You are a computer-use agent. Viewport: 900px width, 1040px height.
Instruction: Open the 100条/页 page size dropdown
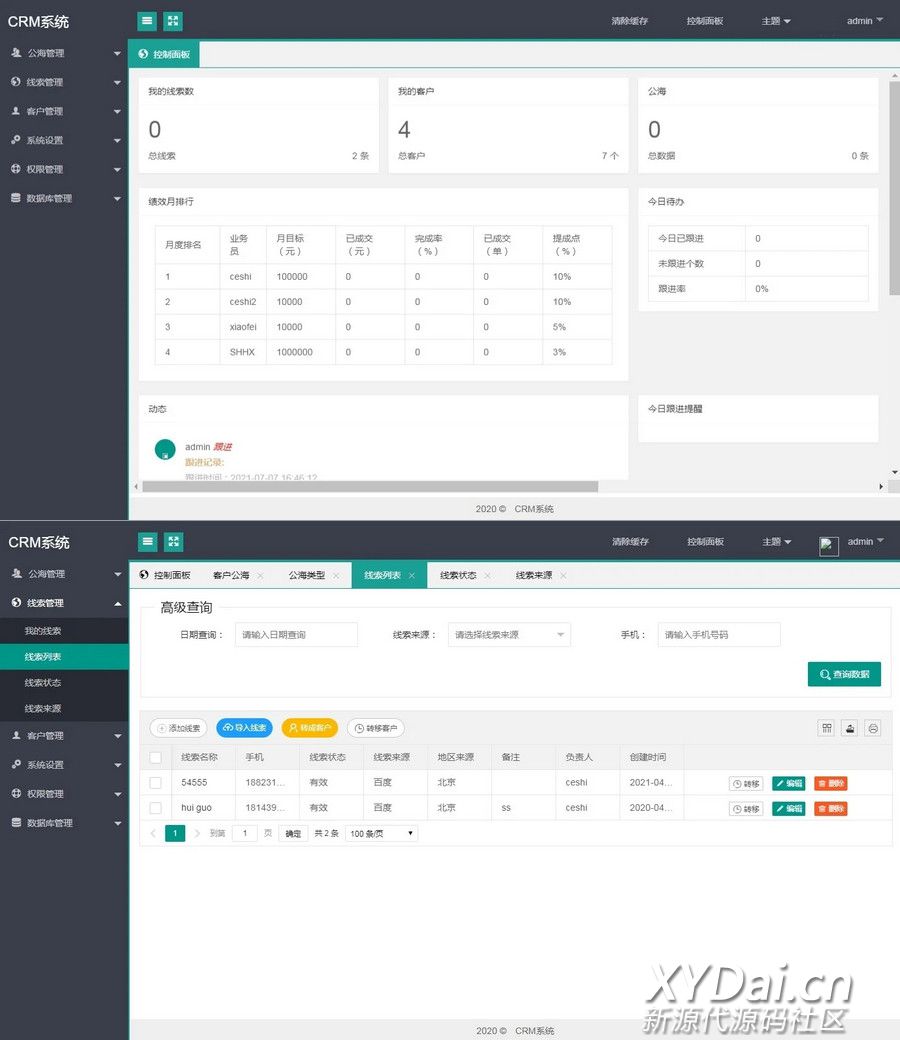point(381,833)
